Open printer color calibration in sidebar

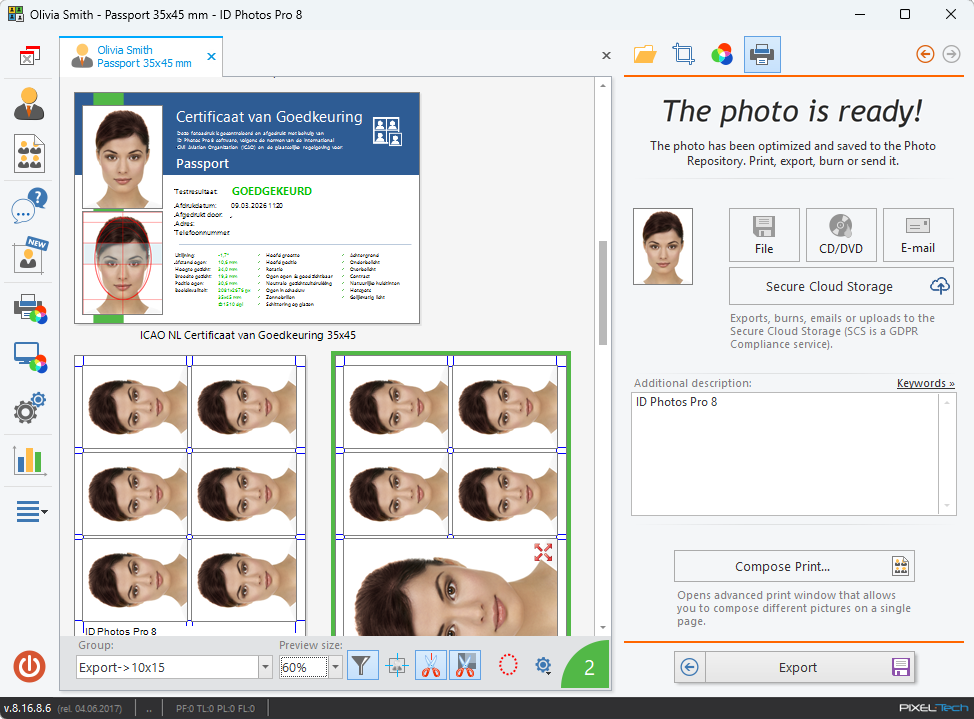click(29, 309)
